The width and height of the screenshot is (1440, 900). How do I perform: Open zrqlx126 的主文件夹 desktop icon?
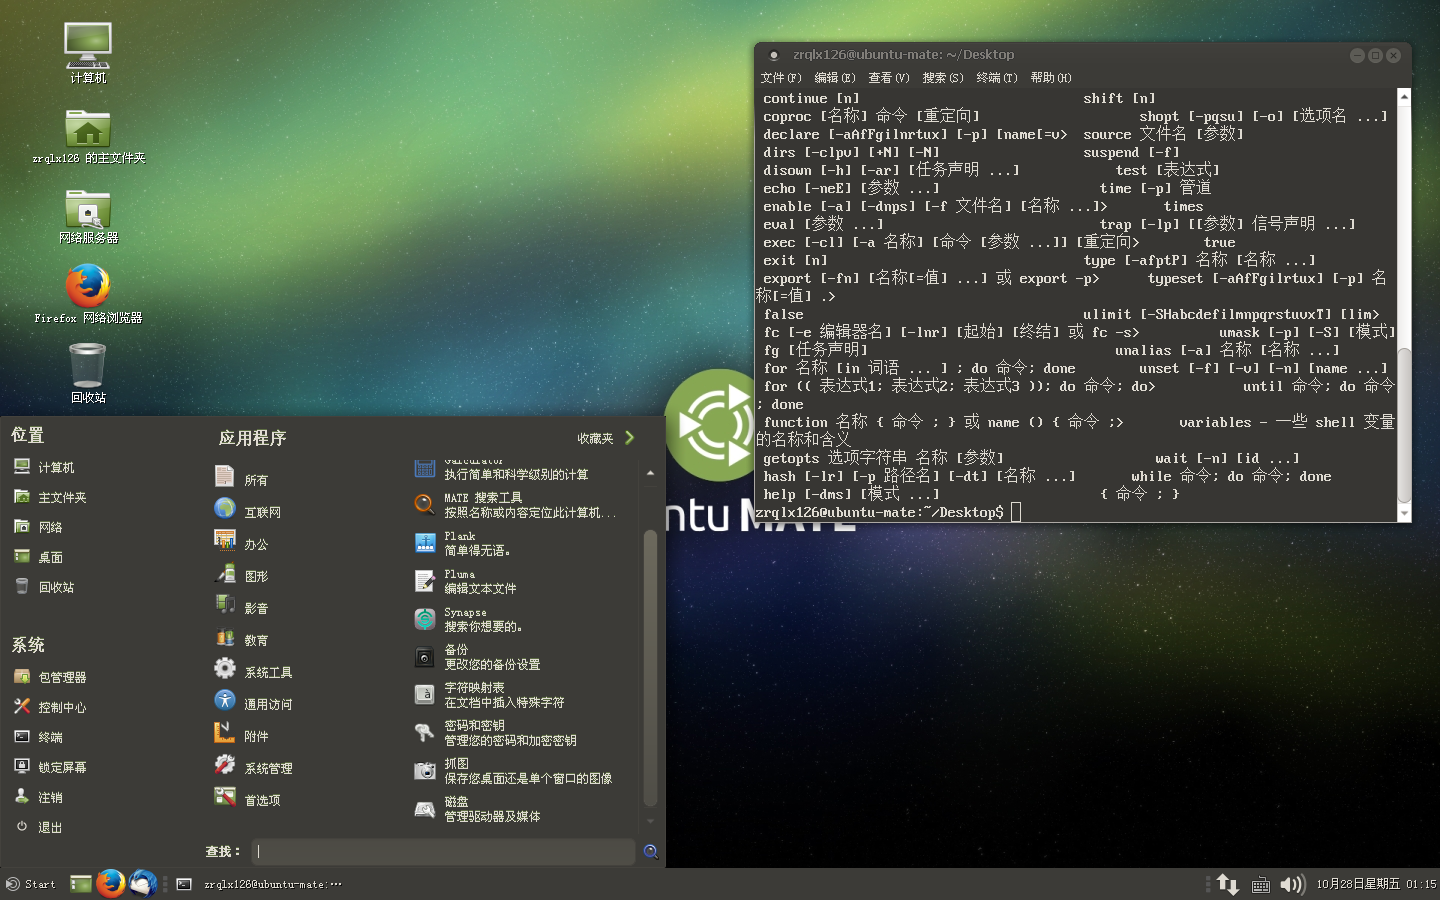[88, 136]
